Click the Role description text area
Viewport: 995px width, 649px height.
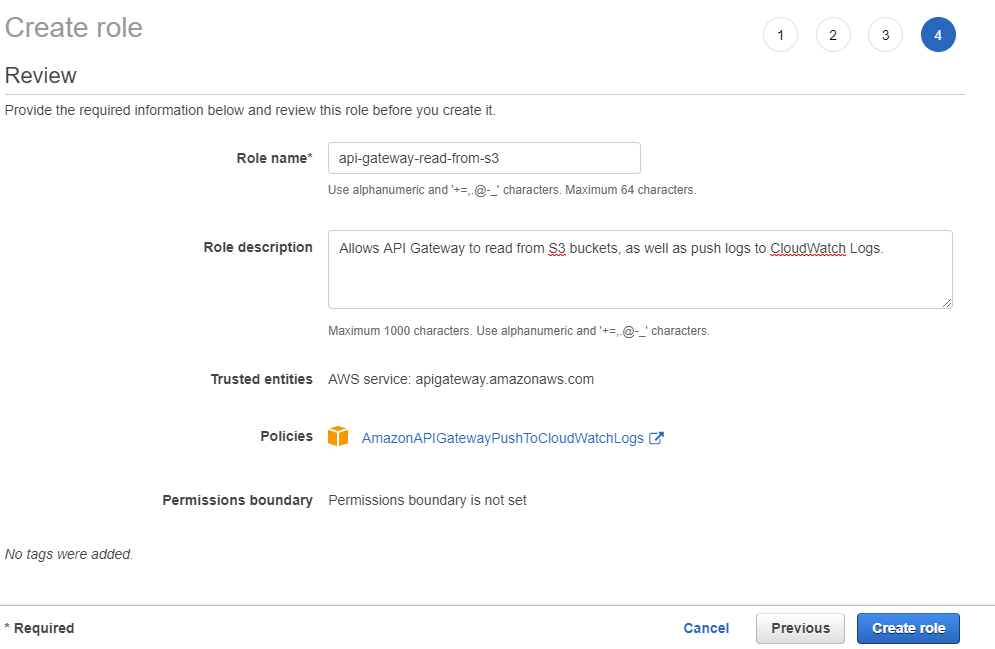[640, 268]
